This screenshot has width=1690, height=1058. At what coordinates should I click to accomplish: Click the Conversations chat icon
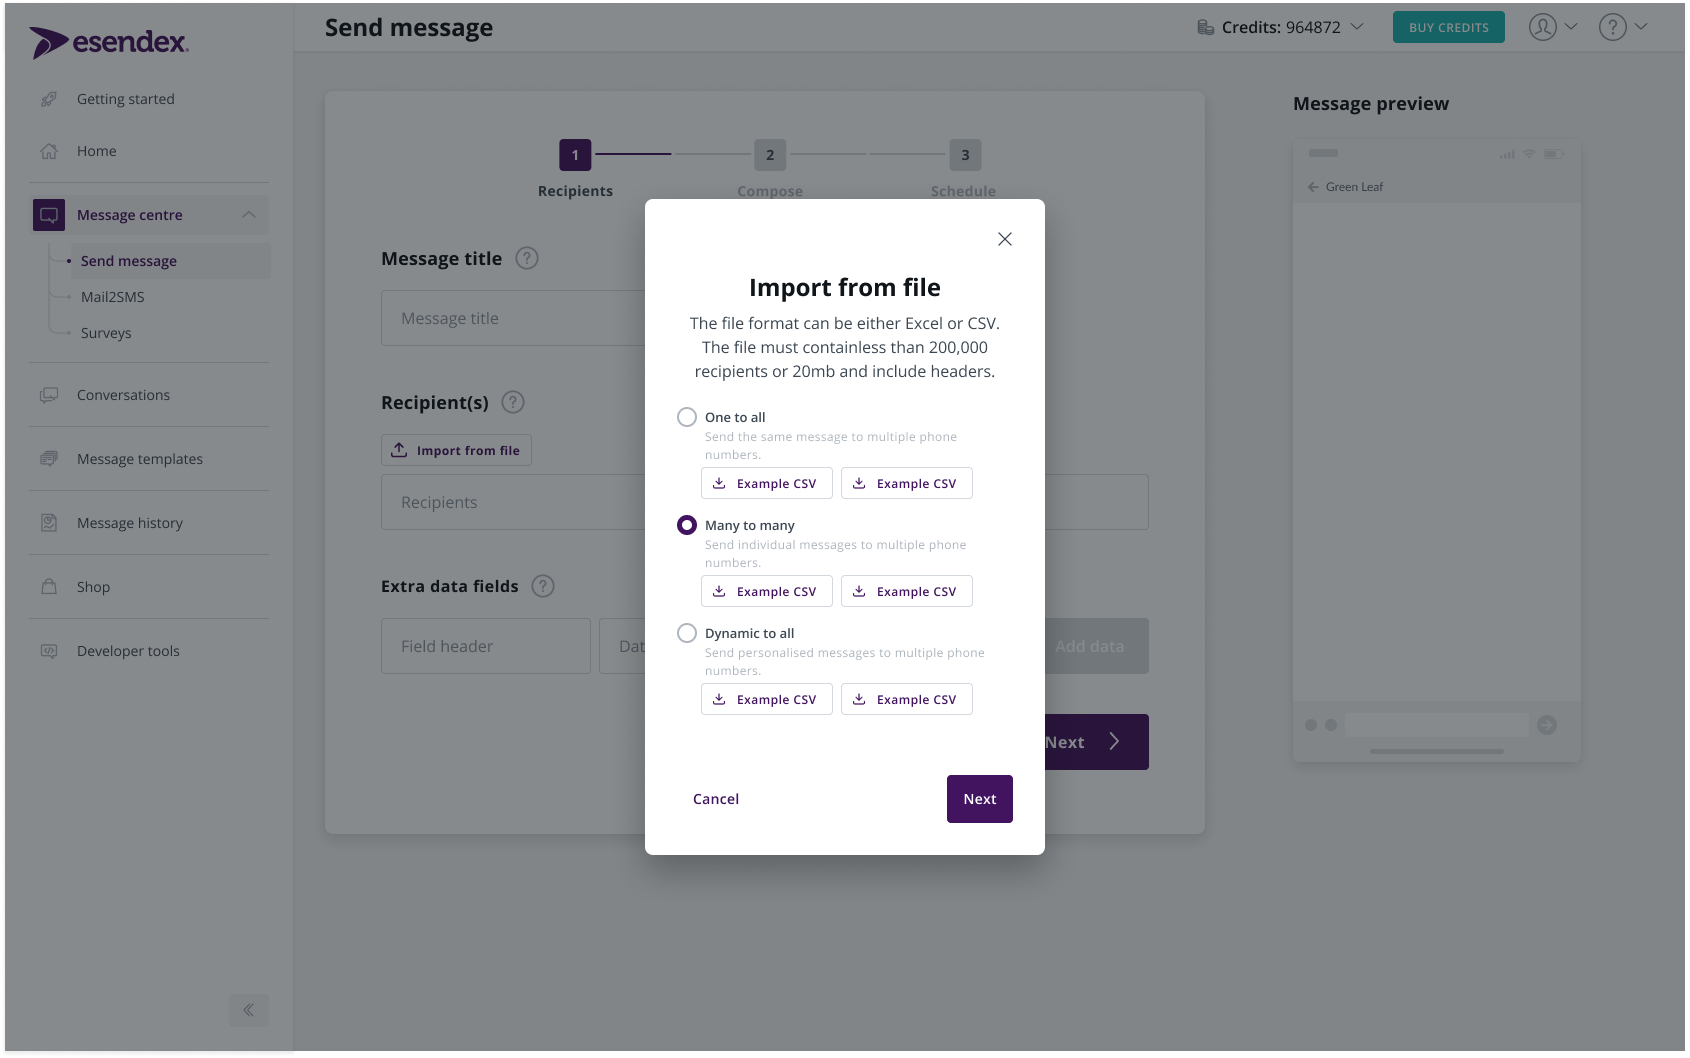48,395
